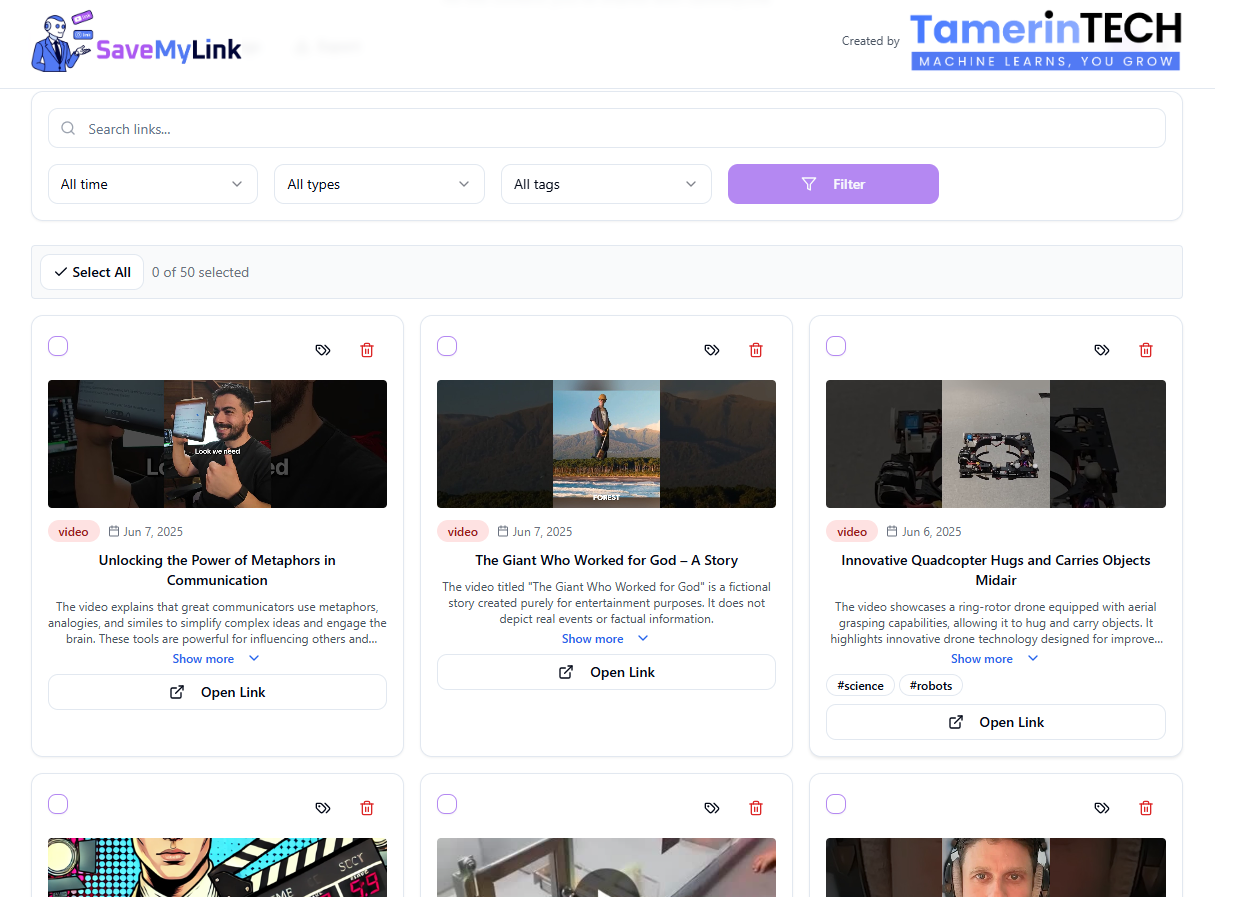Screen dimensions: 1241x897
Task: Click the video badge on Quadcopter card
Action: coord(852,532)
